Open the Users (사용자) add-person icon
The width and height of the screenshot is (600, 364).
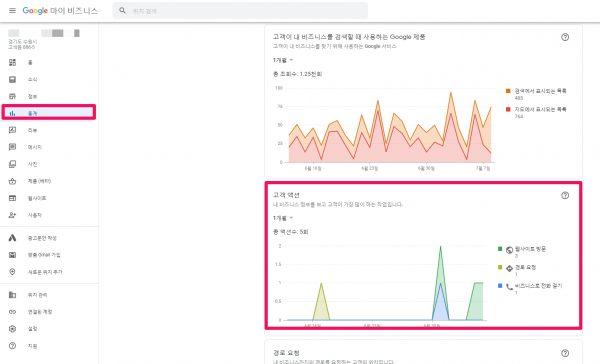click(x=12, y=215)
